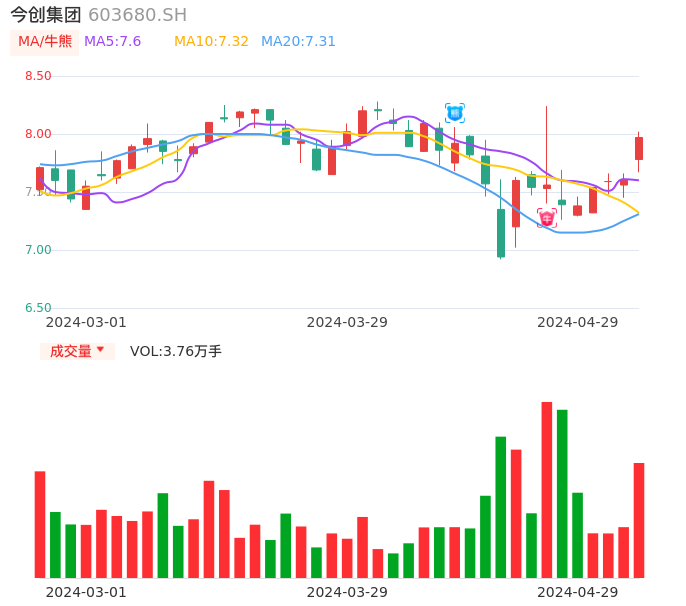
Task: Click the pink bull (牛) signal marker
Action: coord(547,218)
